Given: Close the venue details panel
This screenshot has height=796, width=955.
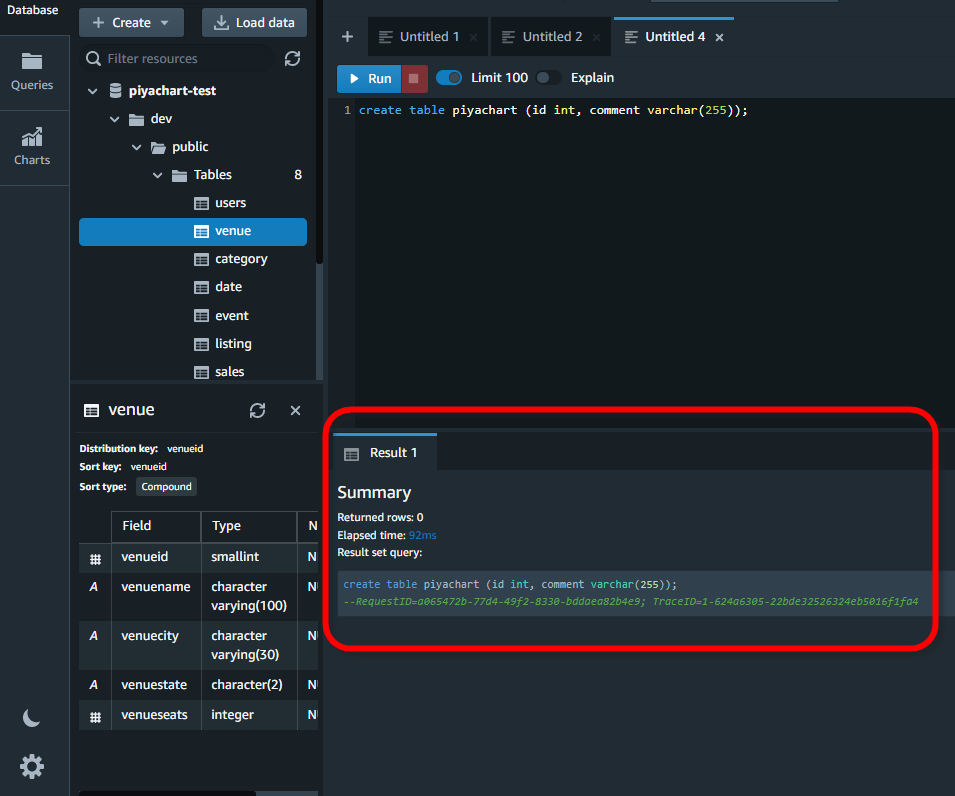Looking at the screenshot, I should (x=294, y=410).
